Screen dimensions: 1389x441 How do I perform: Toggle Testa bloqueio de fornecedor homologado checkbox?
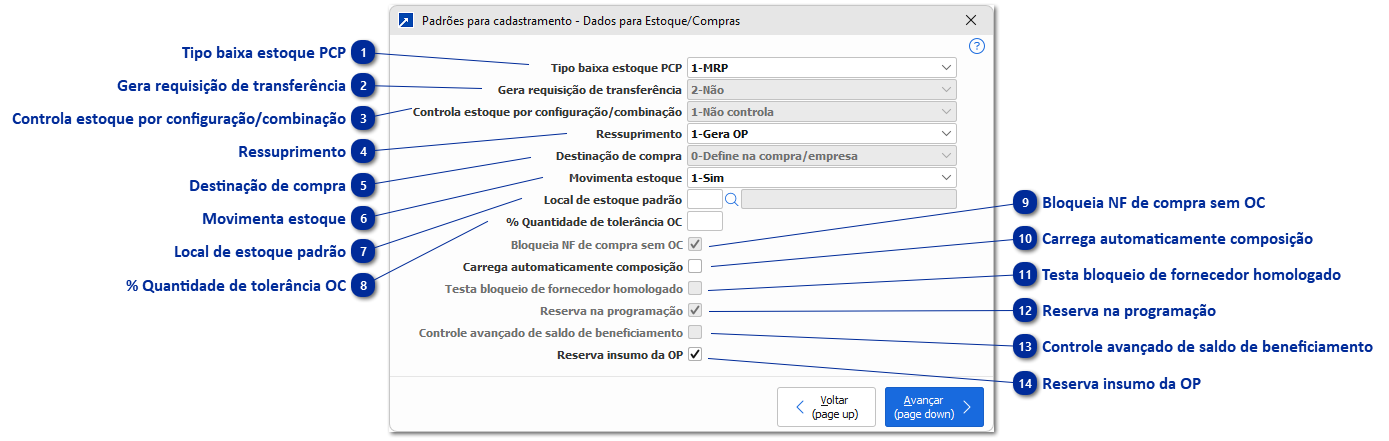pyautogui.click(x=695, y=288)
